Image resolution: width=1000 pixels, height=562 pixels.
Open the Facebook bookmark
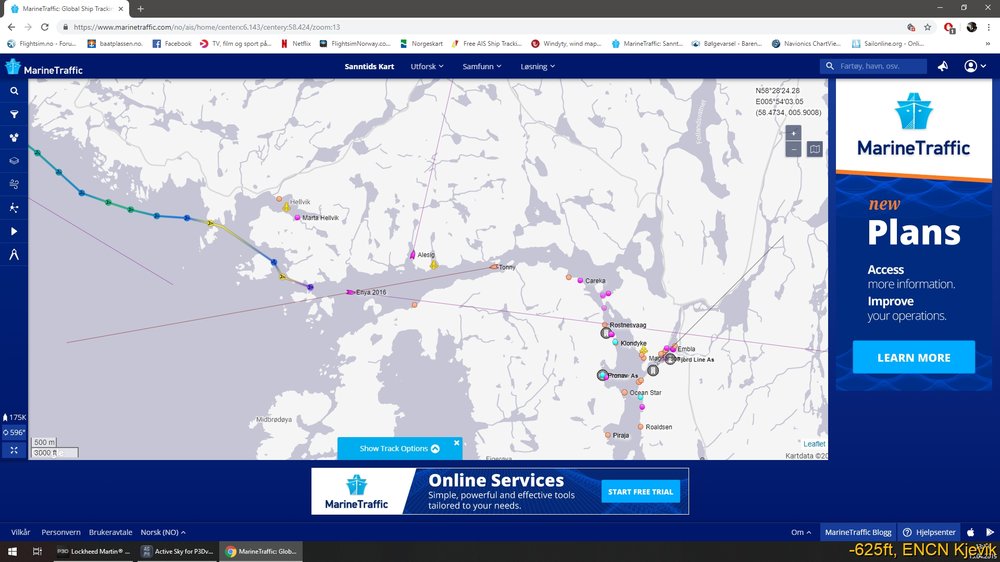[x=172, y=43]
